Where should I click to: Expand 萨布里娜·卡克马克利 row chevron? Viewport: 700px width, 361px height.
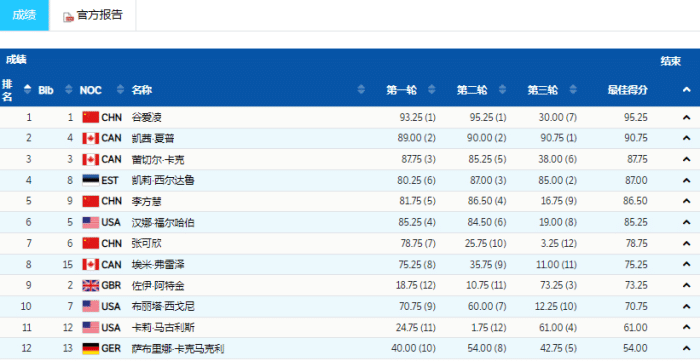pyautogui.click(x=687, y=349)
